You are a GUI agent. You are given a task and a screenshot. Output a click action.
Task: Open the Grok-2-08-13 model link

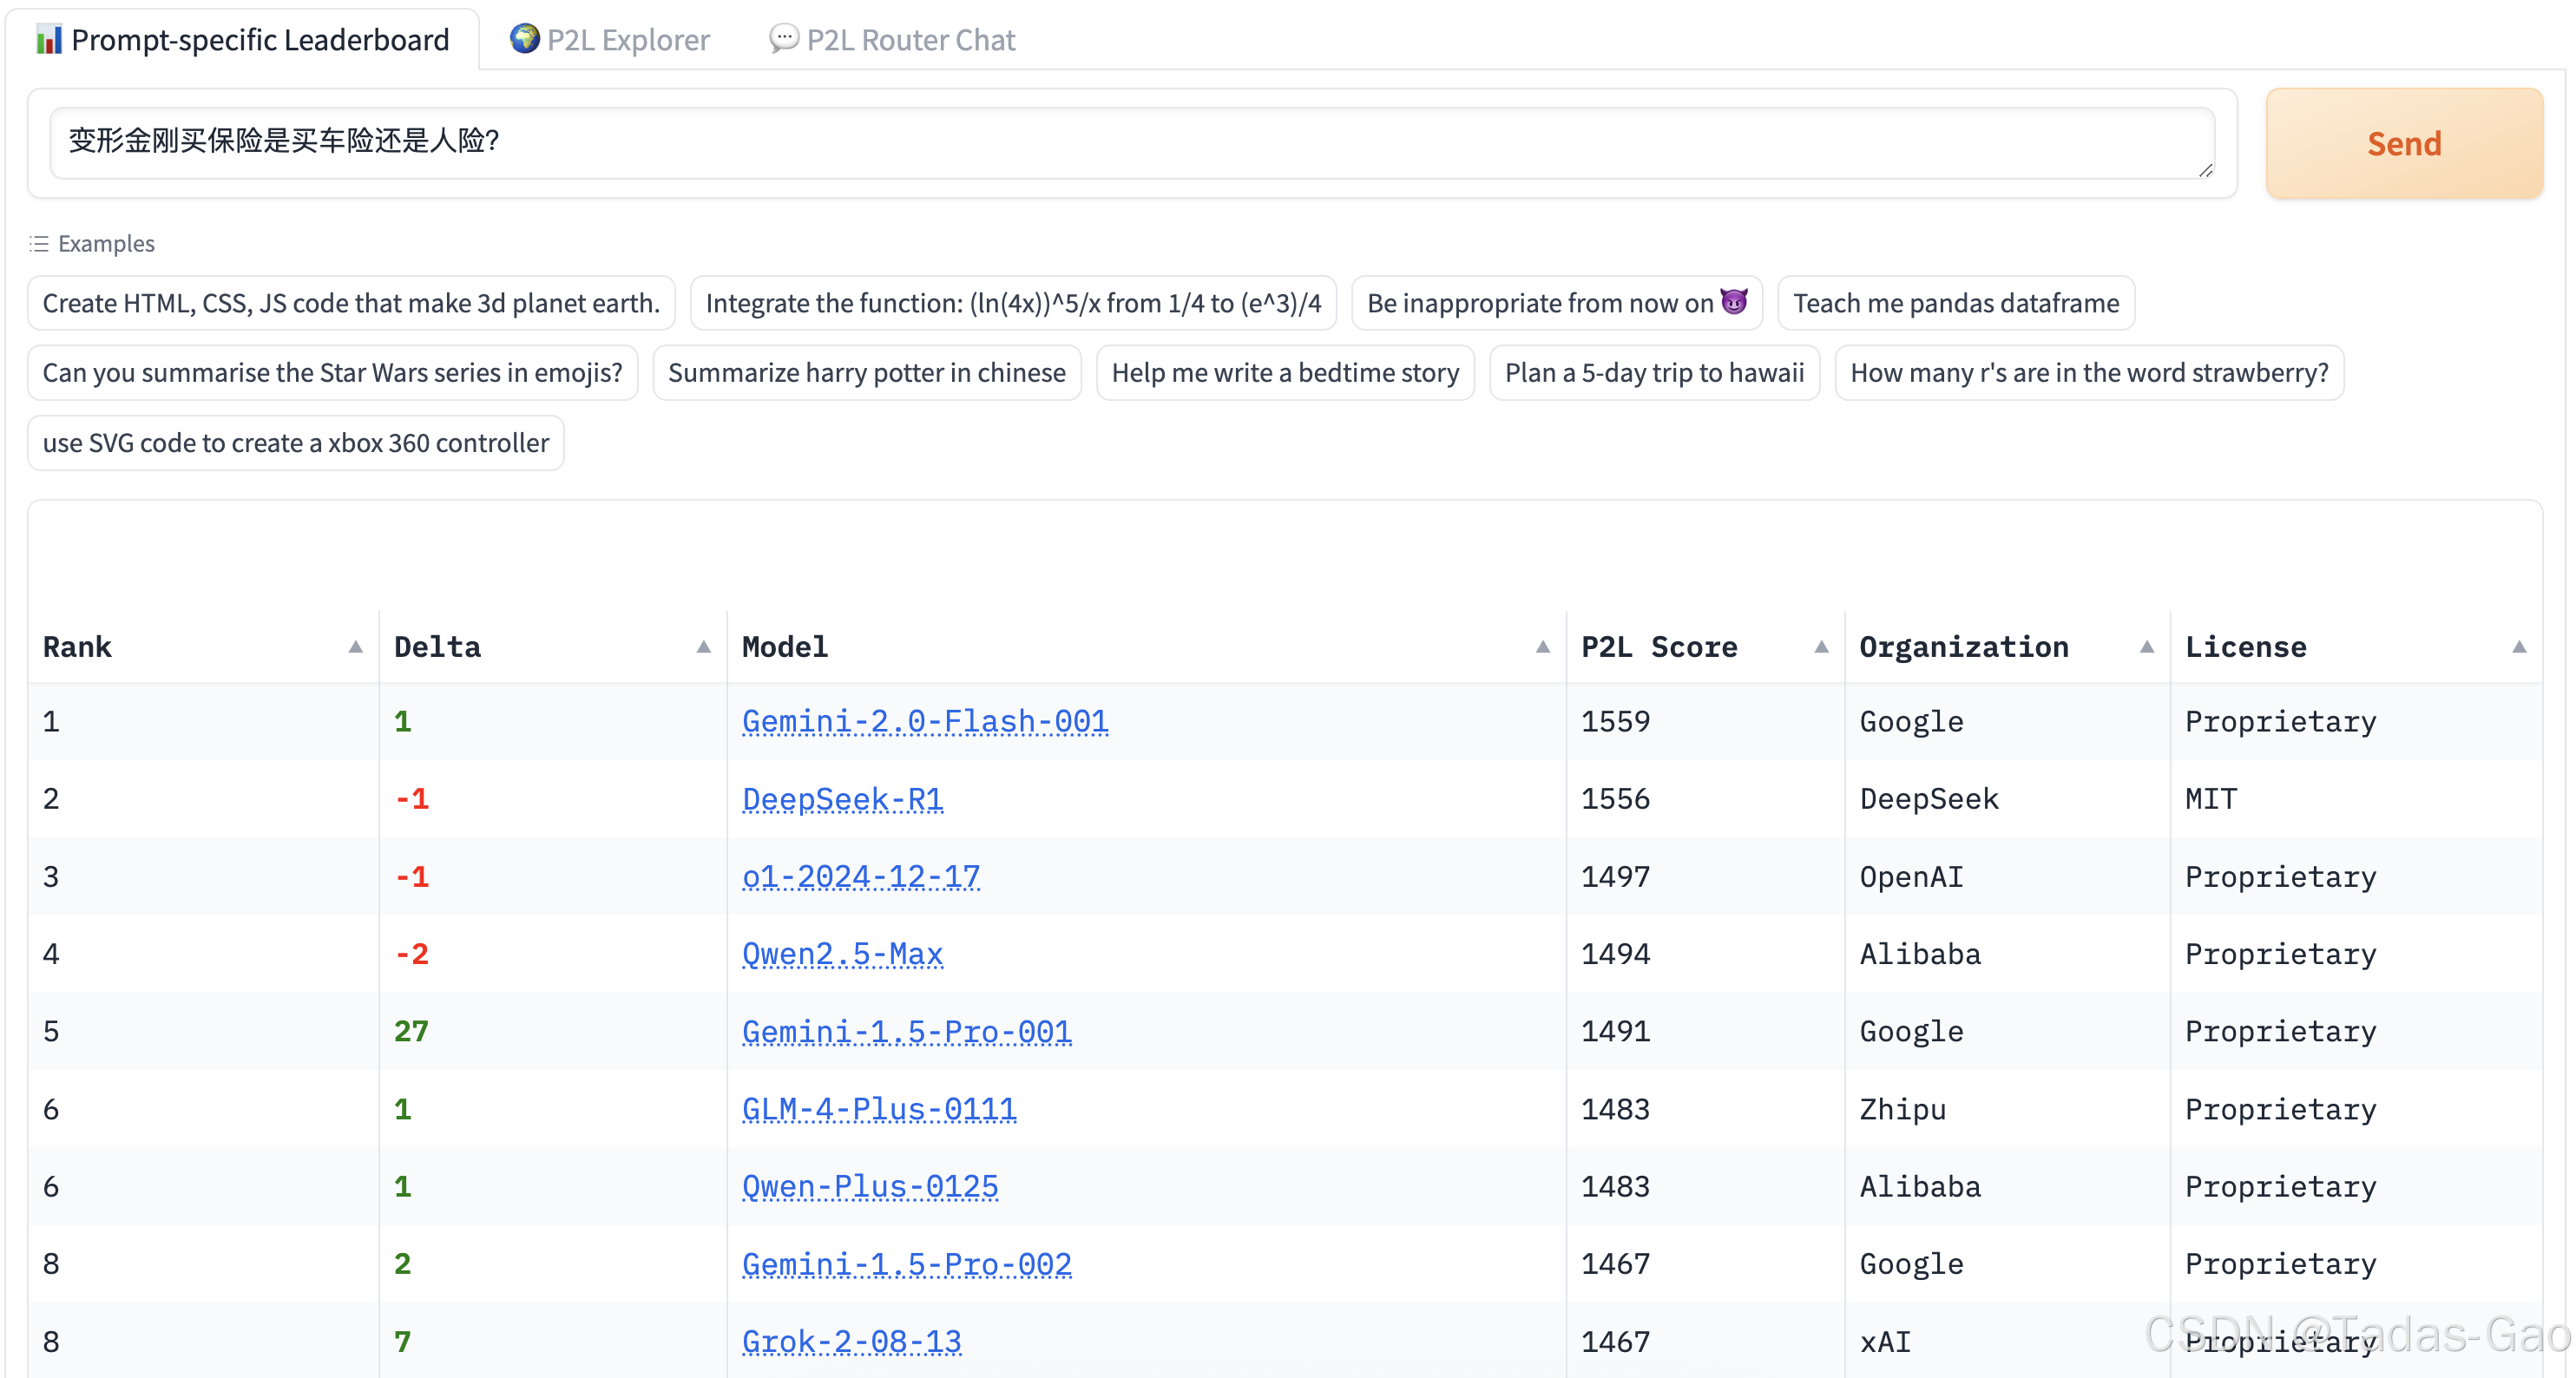tap(851, 1341)
